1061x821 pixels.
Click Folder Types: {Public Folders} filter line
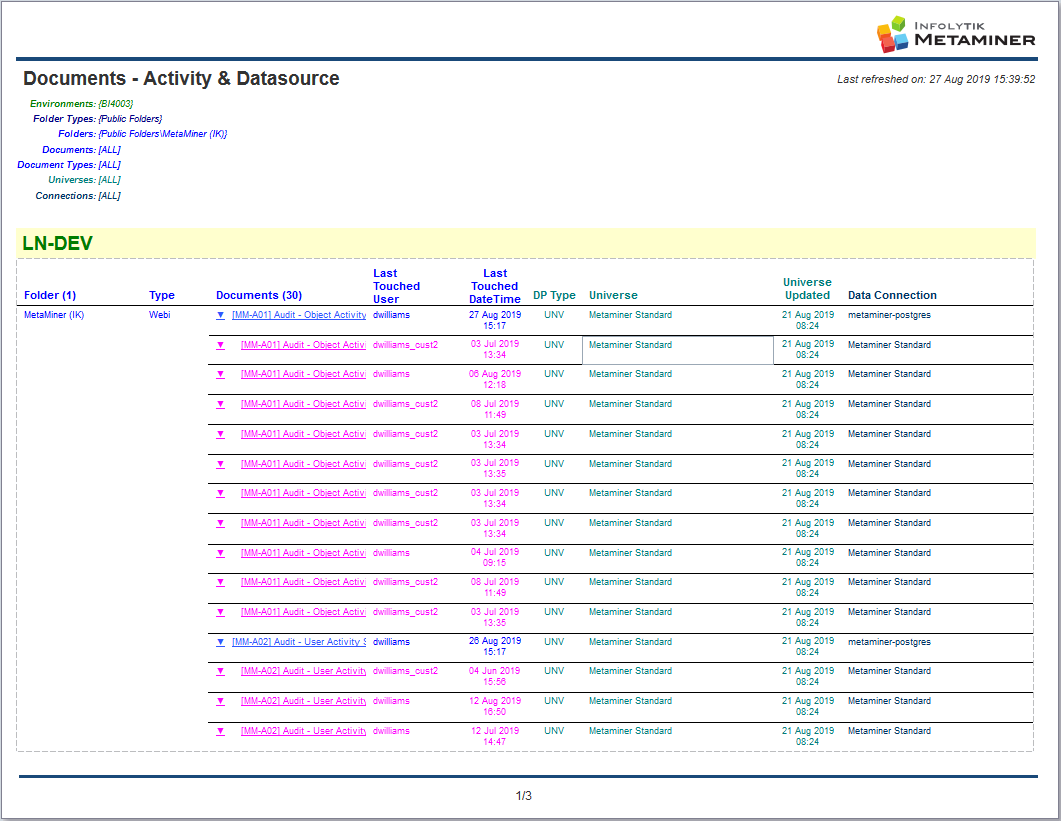coord(97,118)
